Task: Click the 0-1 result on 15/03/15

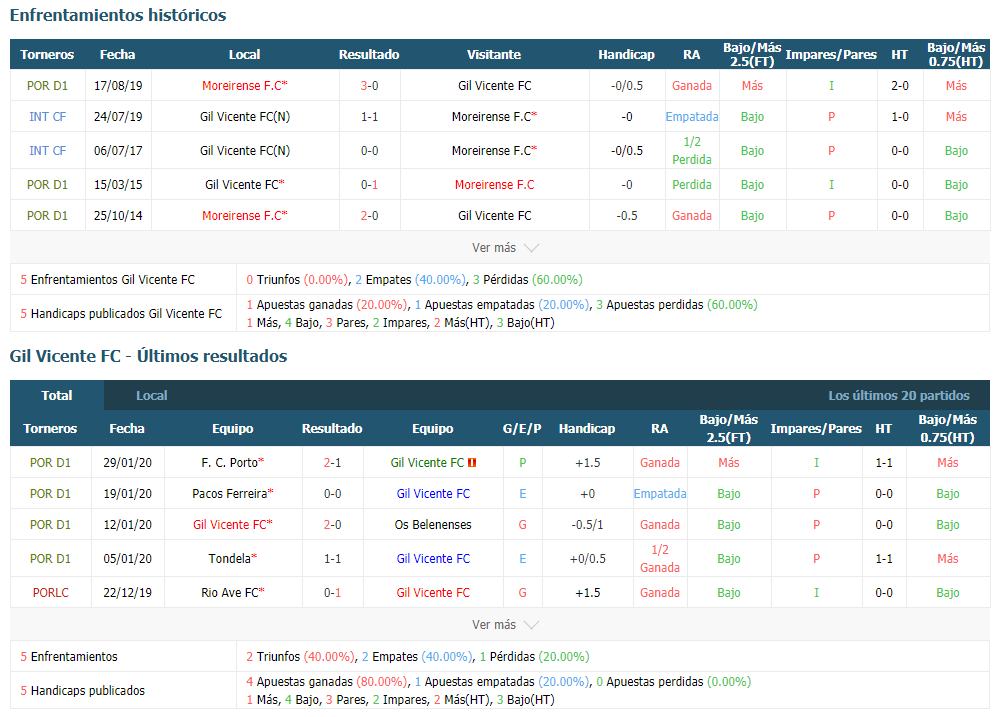Action: (x=369, y=184)
